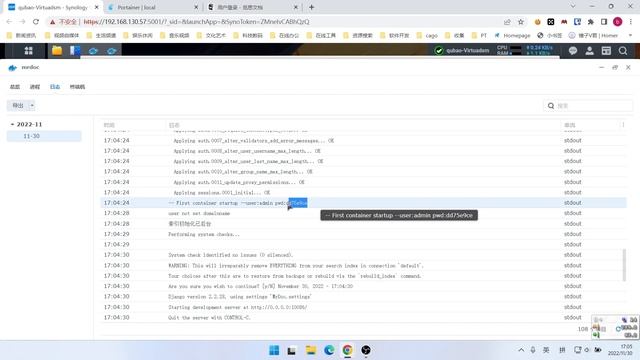Select the 'Quit the server with CONTROL-C.' log row
Viewport: 640px width, 360px height.
tap(363, 318)
